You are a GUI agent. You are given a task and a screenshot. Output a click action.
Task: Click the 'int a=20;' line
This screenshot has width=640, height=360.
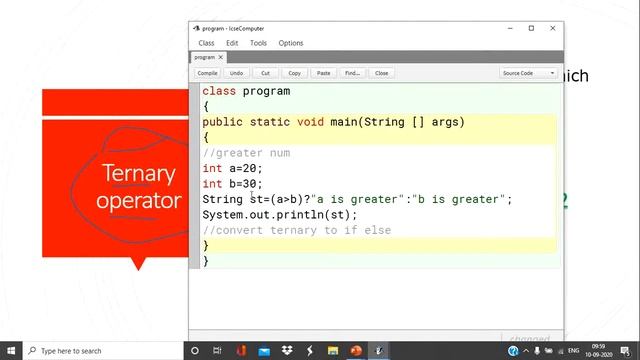[232, 168]
